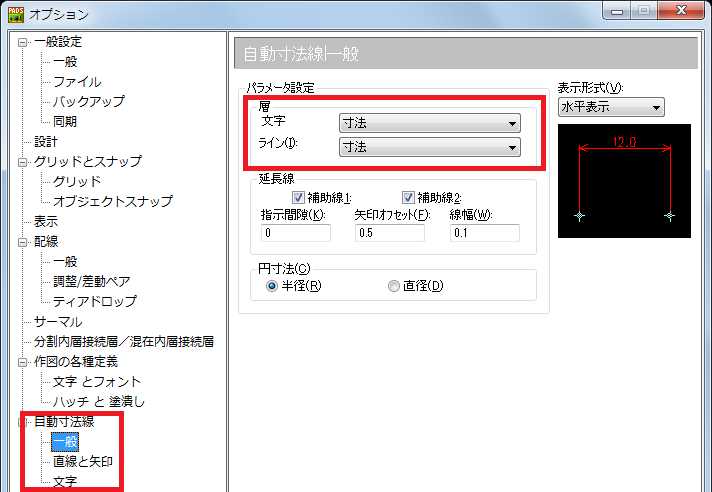Click the PADS application icon in title bar

(x=16, y=15)
